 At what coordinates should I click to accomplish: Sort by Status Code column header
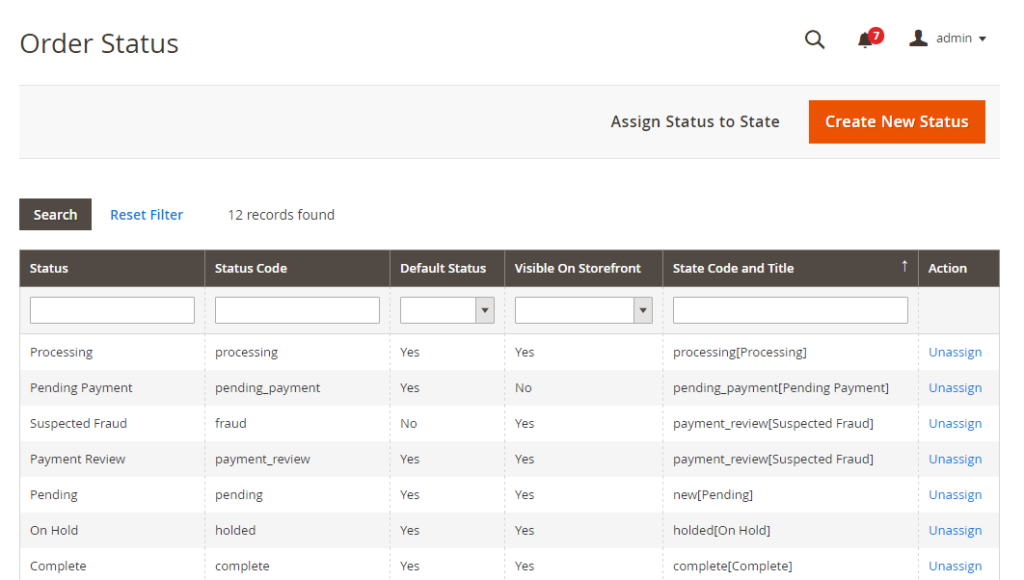(297, 268)
